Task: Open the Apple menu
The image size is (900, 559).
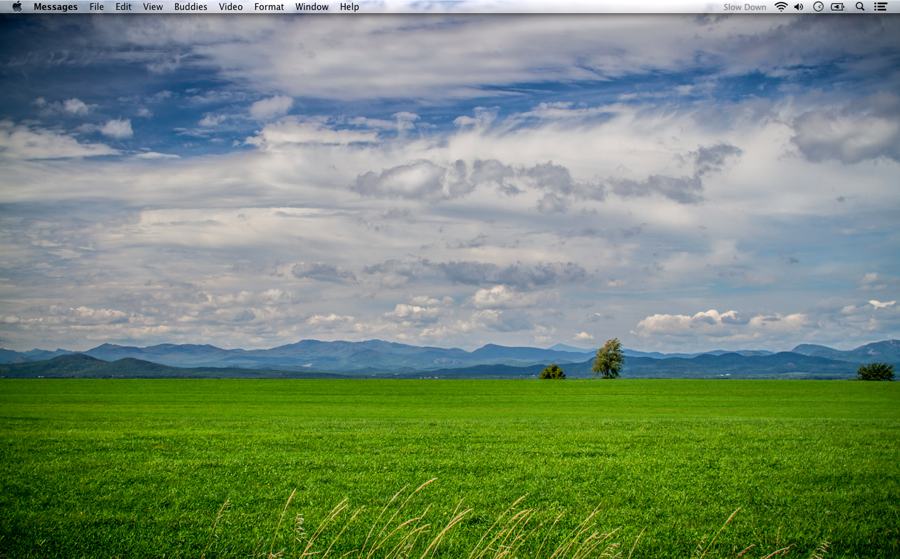Action: (x=17, y=7)
